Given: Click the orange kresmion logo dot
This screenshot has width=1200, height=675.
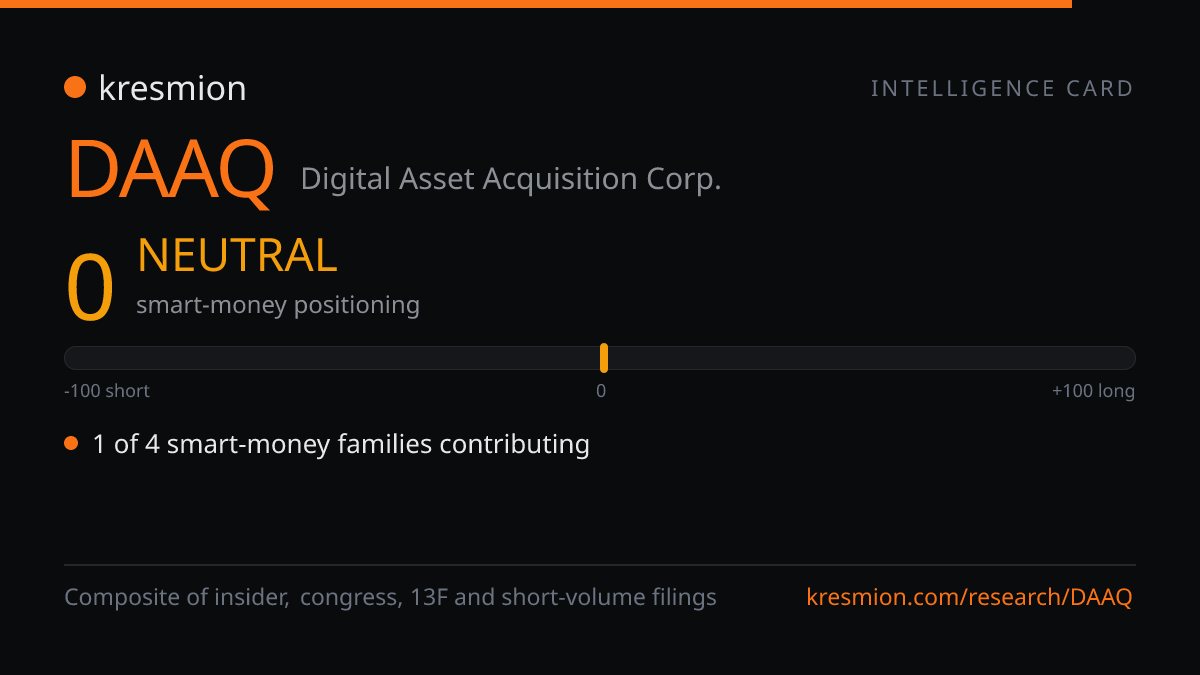Looking at the screenshot, I should 75,87.
